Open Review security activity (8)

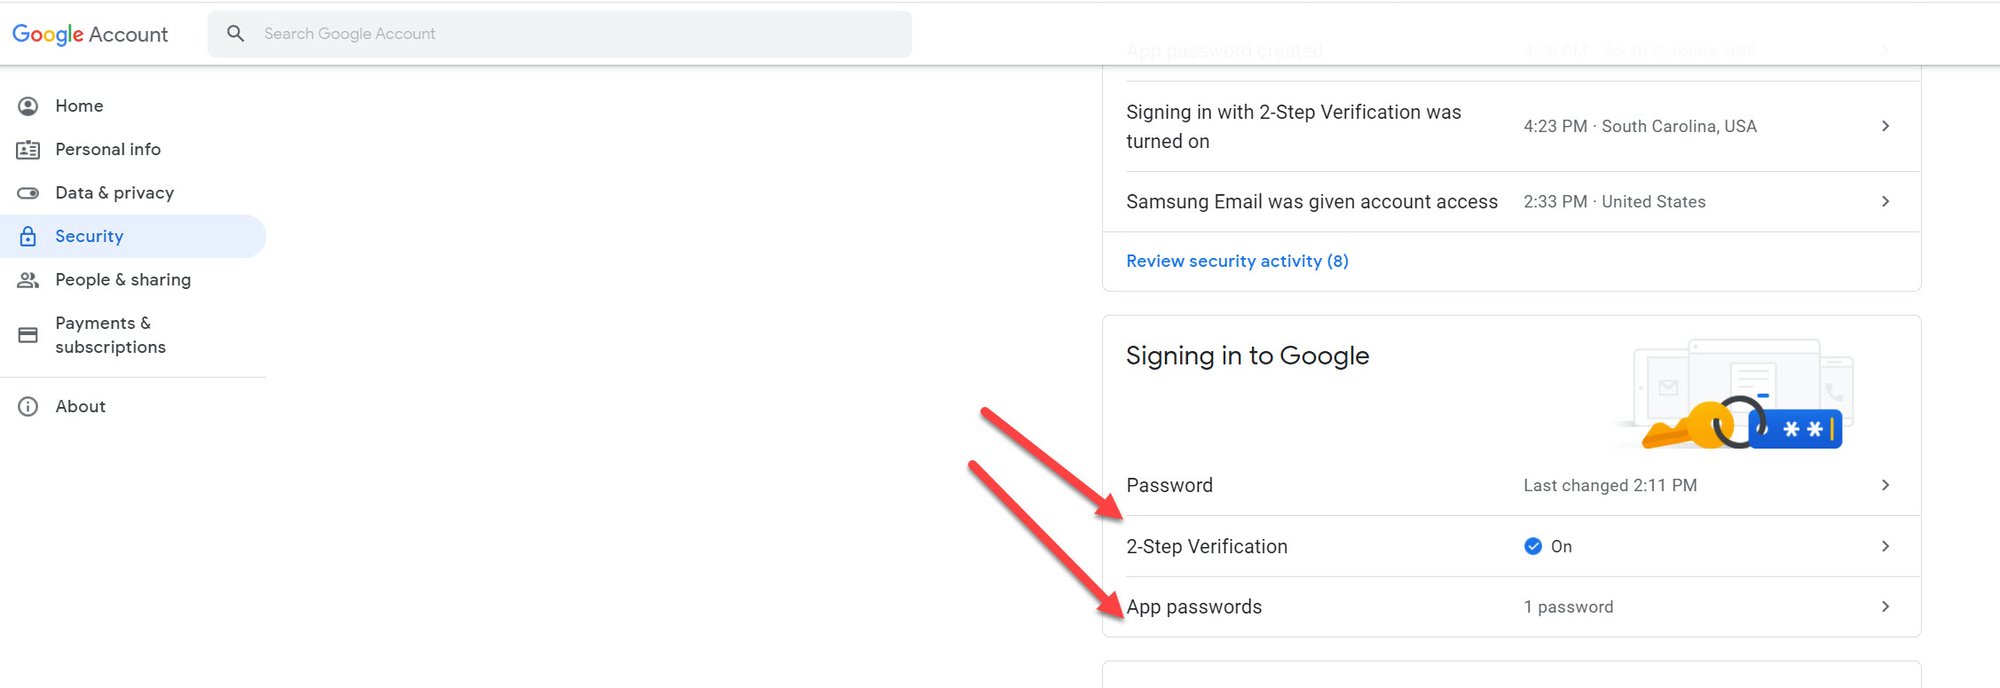coord(1237,260)
